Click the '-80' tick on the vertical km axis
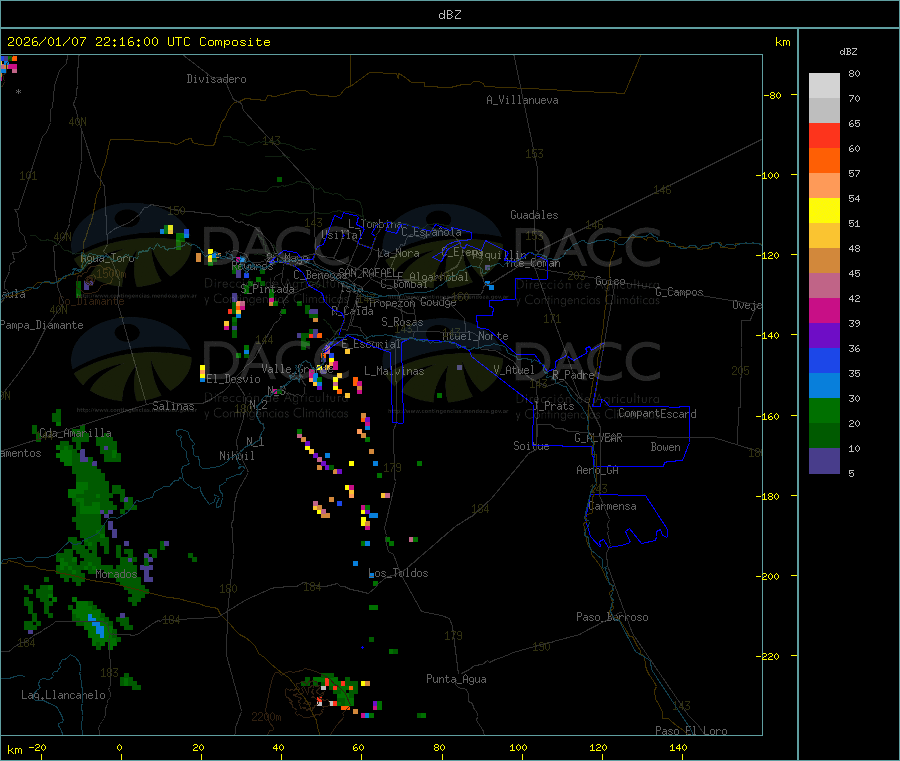Screen dimensions: 900x761 (x=772, y=95)
